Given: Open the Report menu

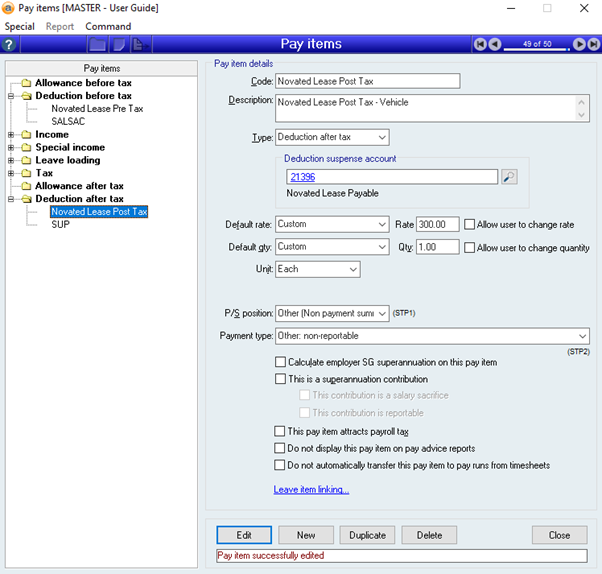Looking at the screenshot, I should coord(59,26).
